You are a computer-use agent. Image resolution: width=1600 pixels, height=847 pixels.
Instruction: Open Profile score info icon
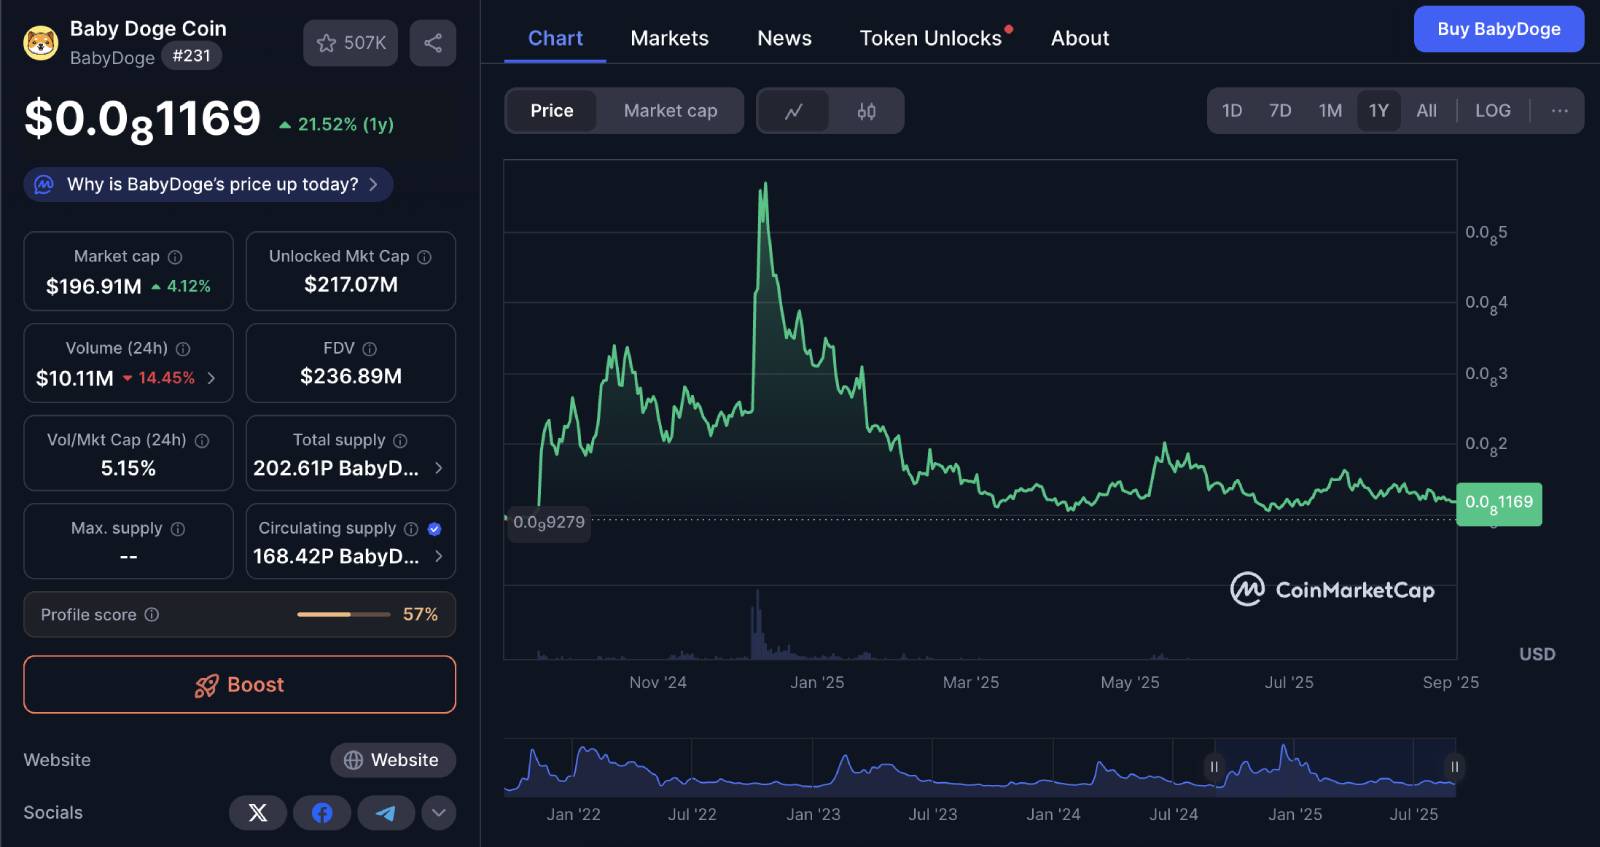pyautogui.click(x=152, y=614)
